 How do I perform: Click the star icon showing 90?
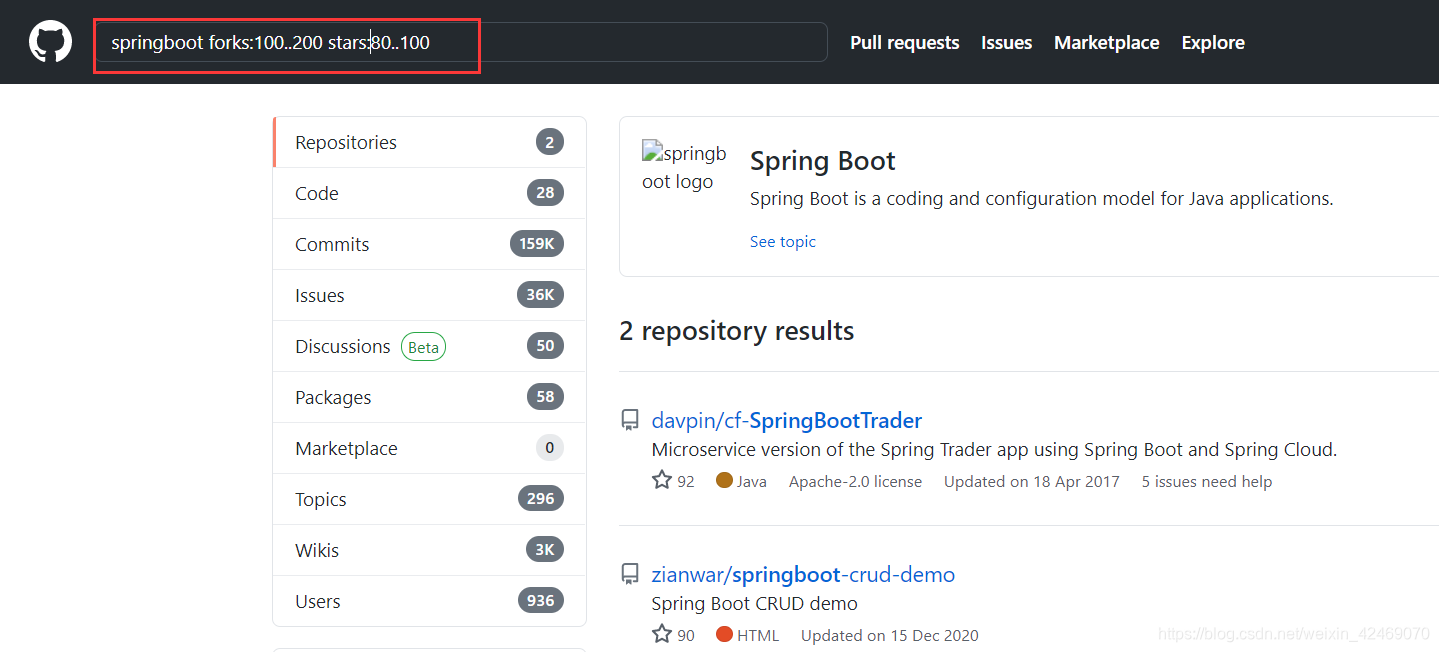[662, 634]
